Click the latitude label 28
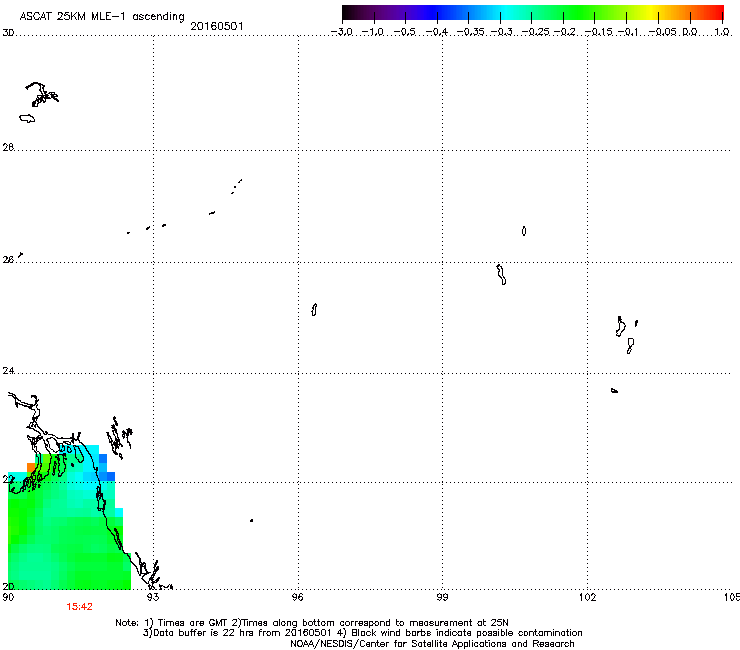The image size is (740, 650). tap(8, 148)
